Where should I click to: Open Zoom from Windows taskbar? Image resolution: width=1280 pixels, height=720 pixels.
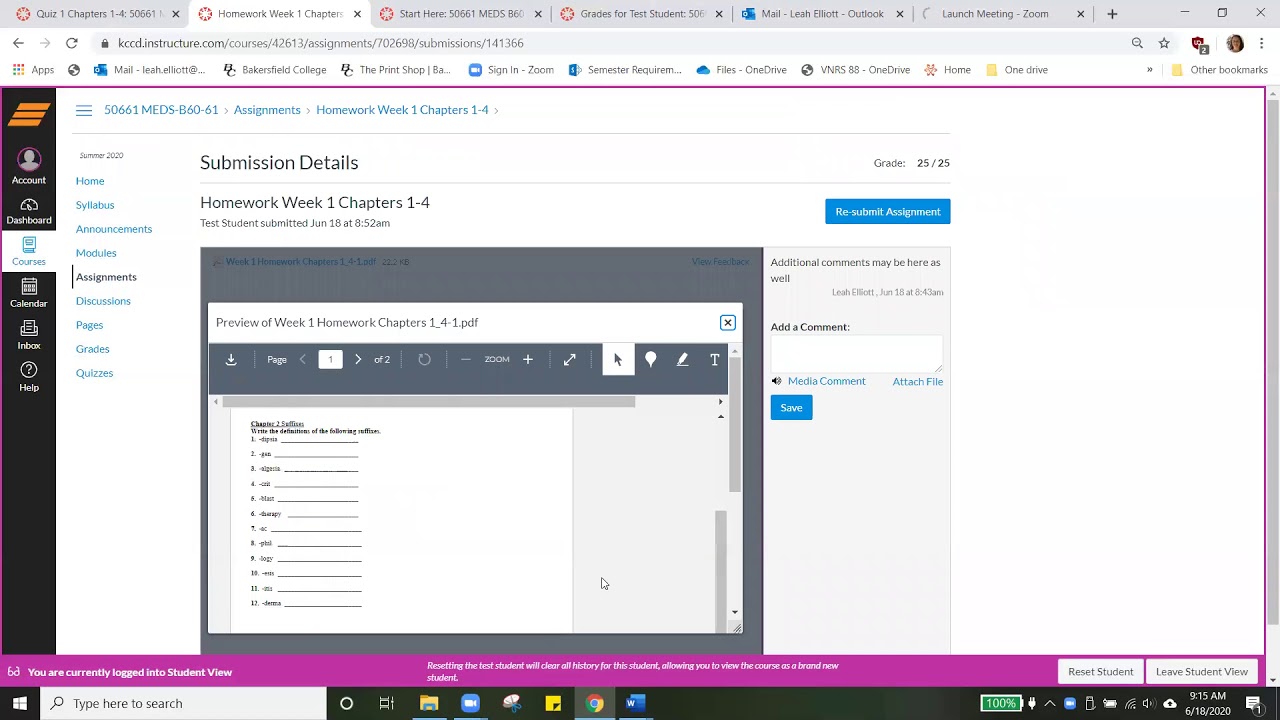[470, 703]
